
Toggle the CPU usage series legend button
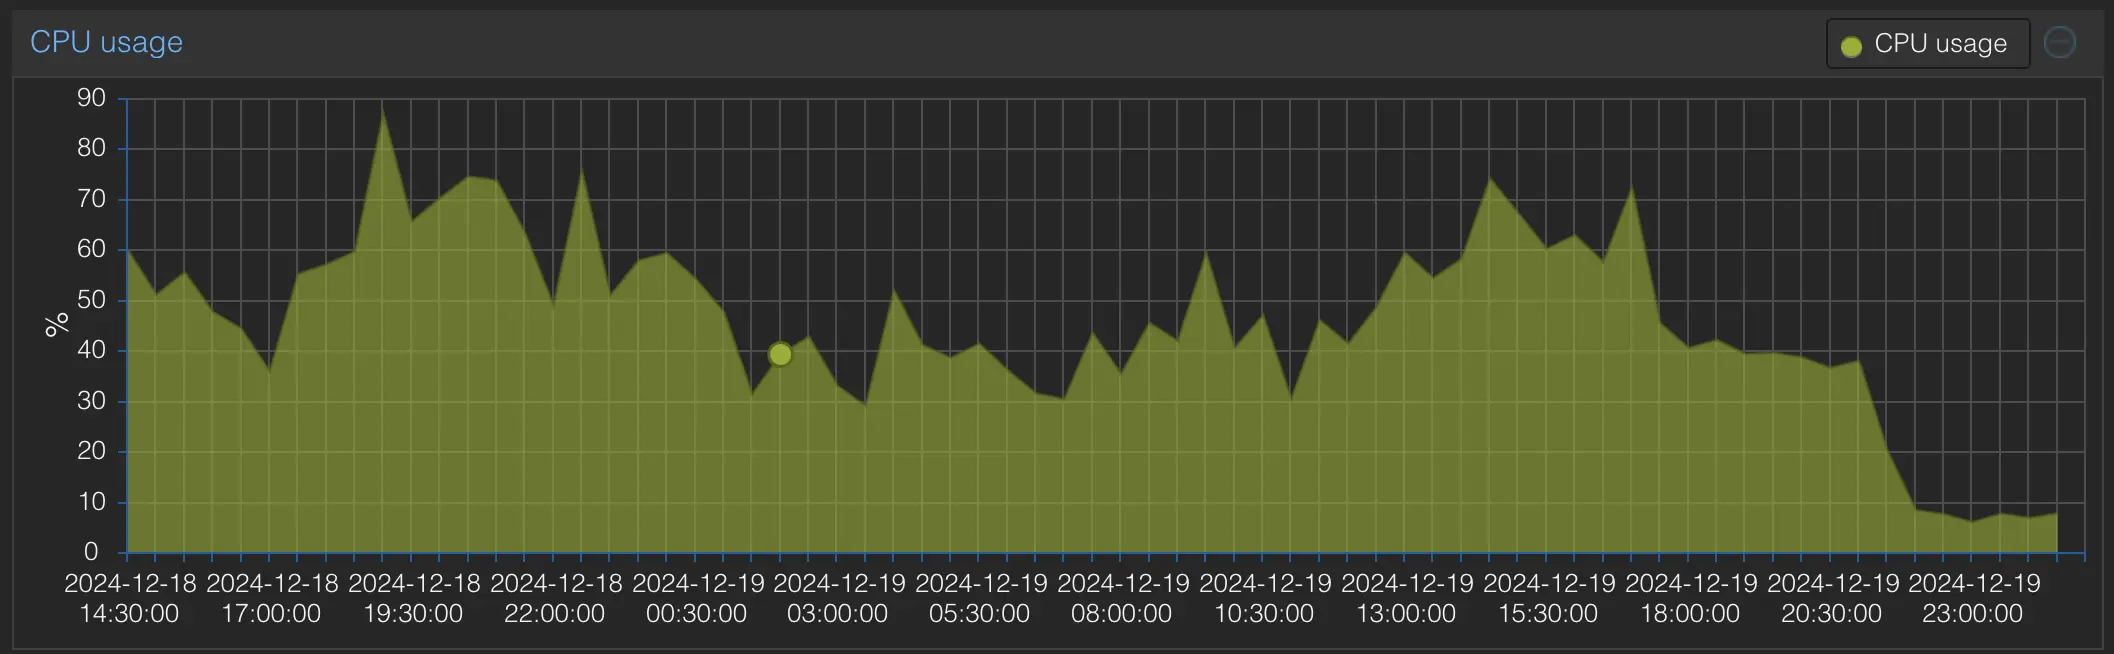1927,44
